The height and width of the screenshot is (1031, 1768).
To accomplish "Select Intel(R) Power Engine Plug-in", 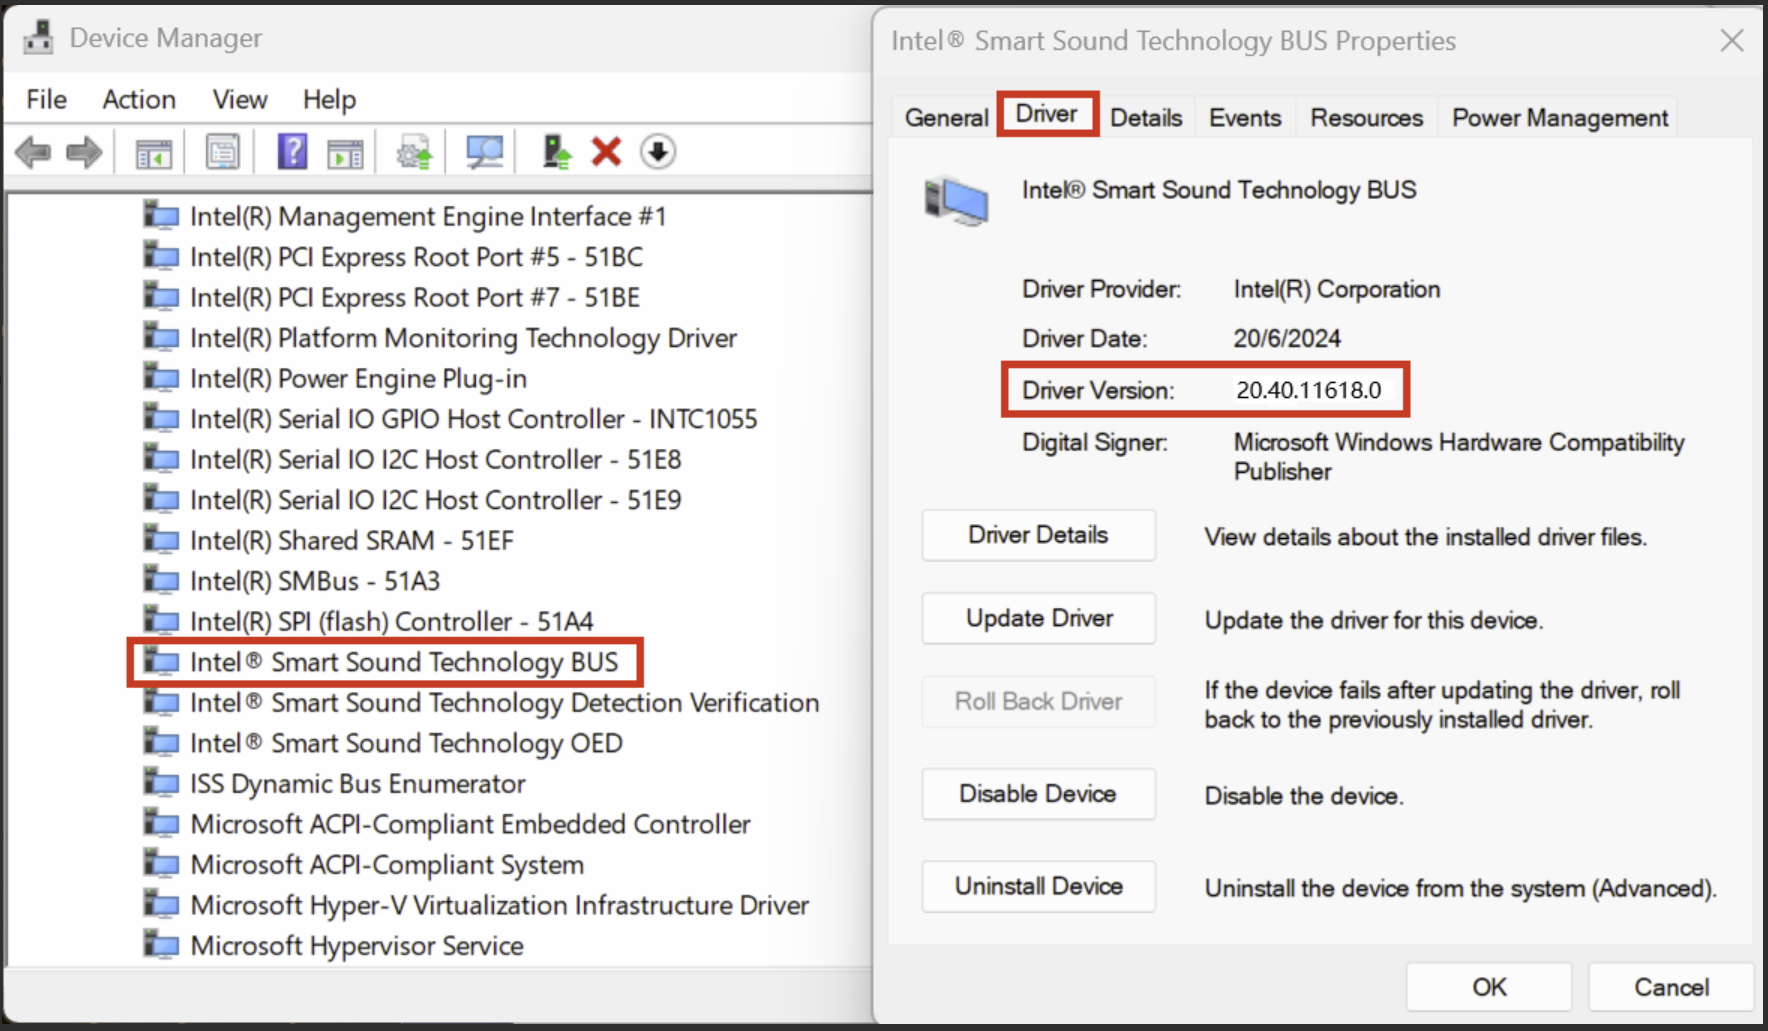I will tap(358, 378).
